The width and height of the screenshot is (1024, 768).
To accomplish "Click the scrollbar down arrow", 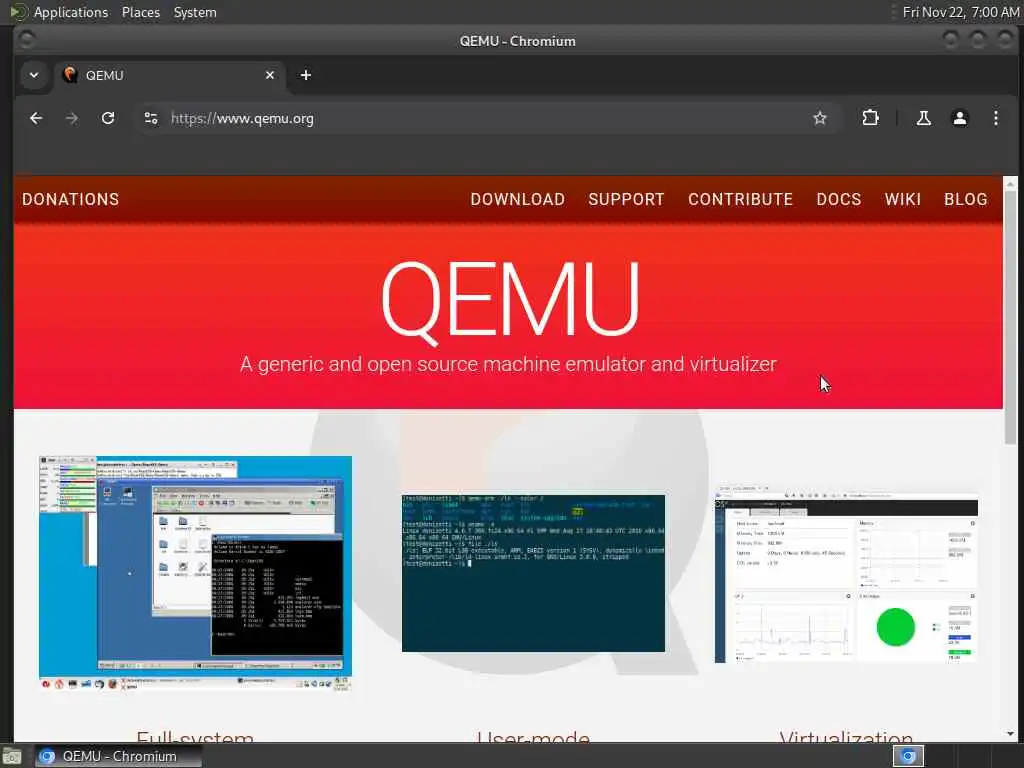I will tap(1010, 733).
